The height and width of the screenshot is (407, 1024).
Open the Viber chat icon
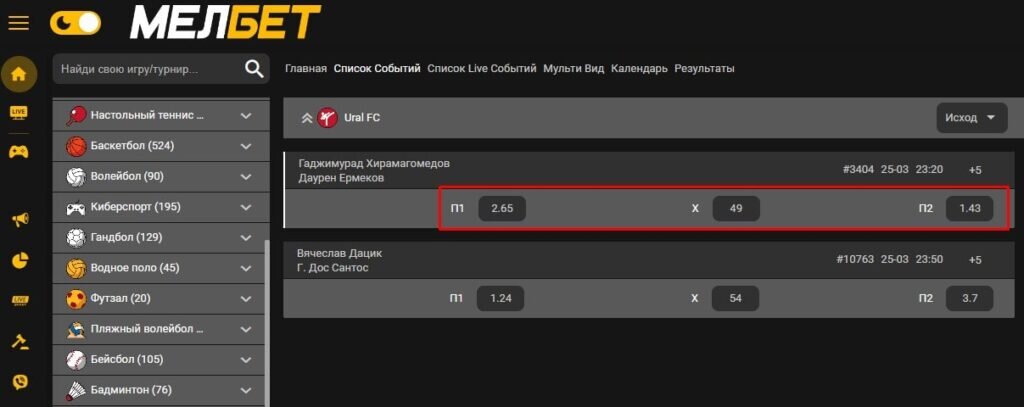[20, 382]
